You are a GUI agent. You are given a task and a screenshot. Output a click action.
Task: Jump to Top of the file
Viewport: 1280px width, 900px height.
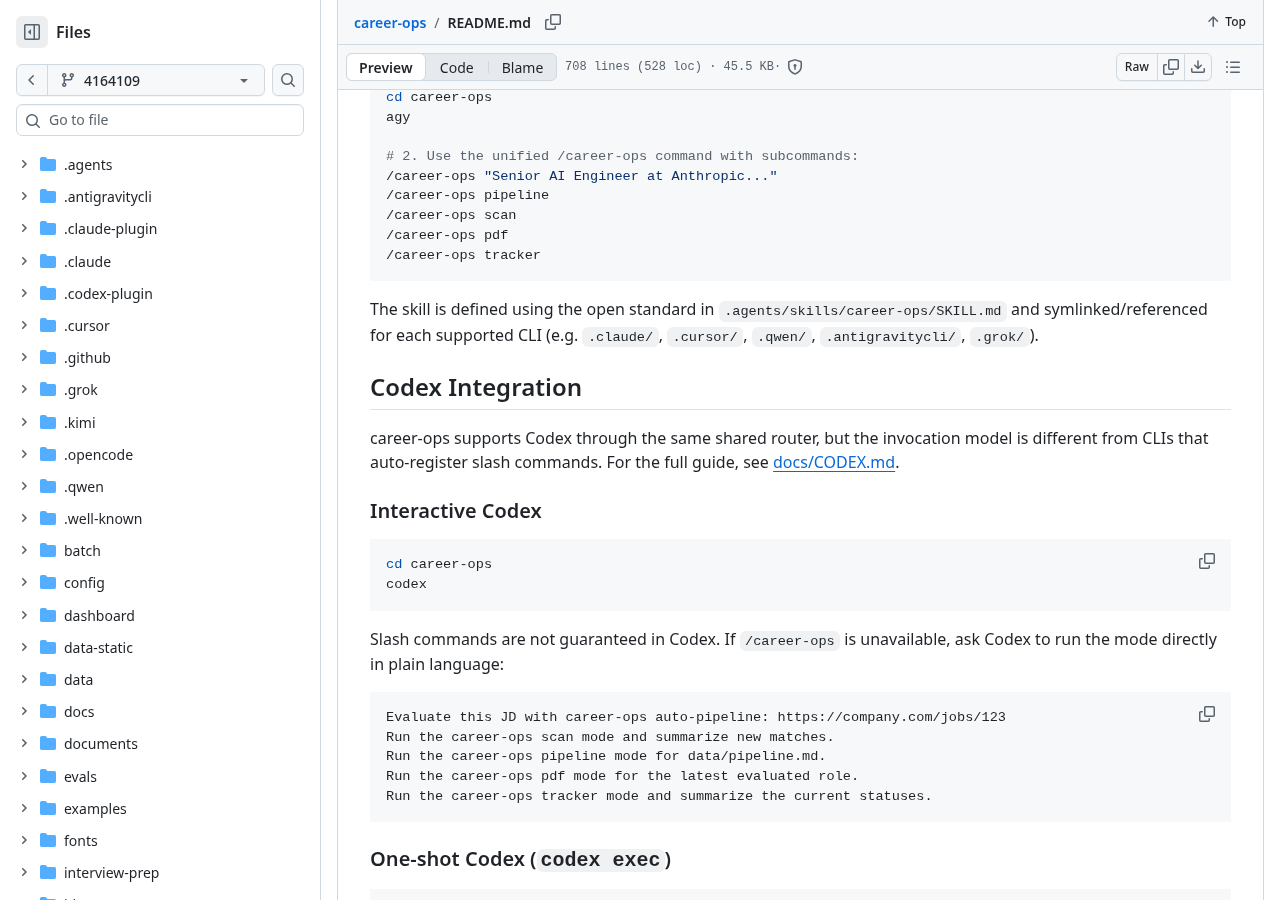pos(1226,22)
